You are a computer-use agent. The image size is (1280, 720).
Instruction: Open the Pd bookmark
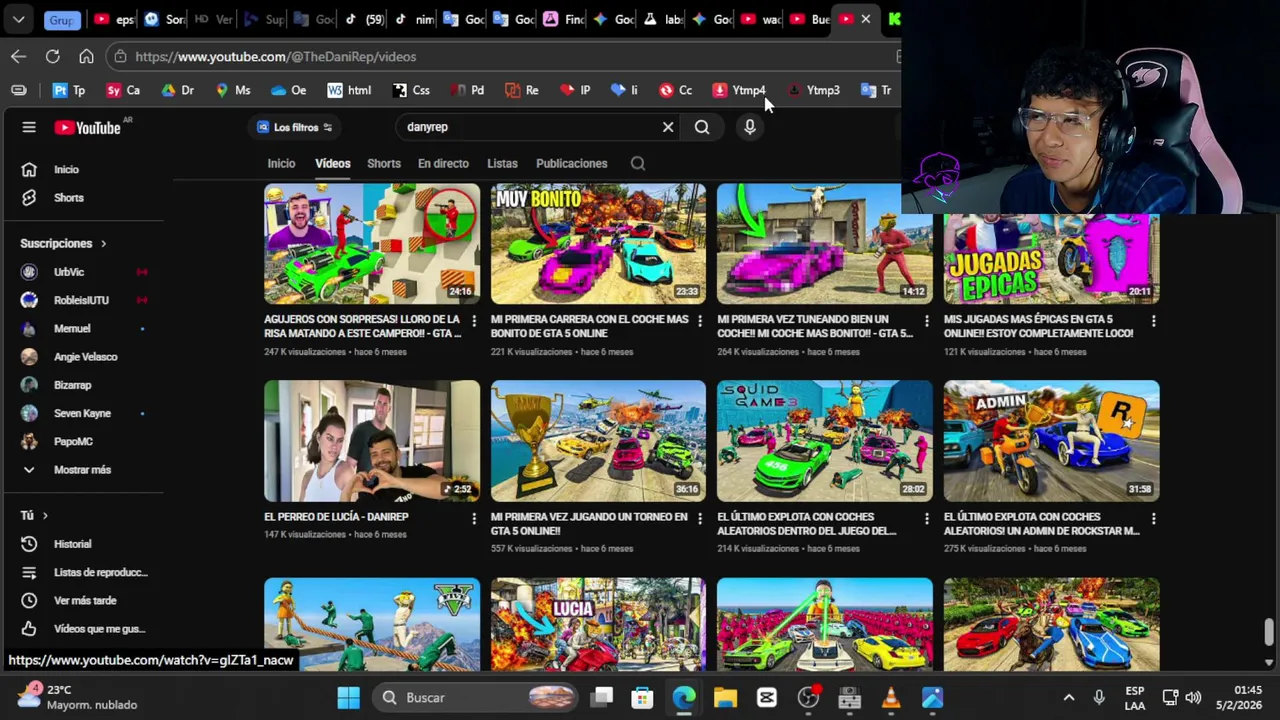click(x=467, y=90)
